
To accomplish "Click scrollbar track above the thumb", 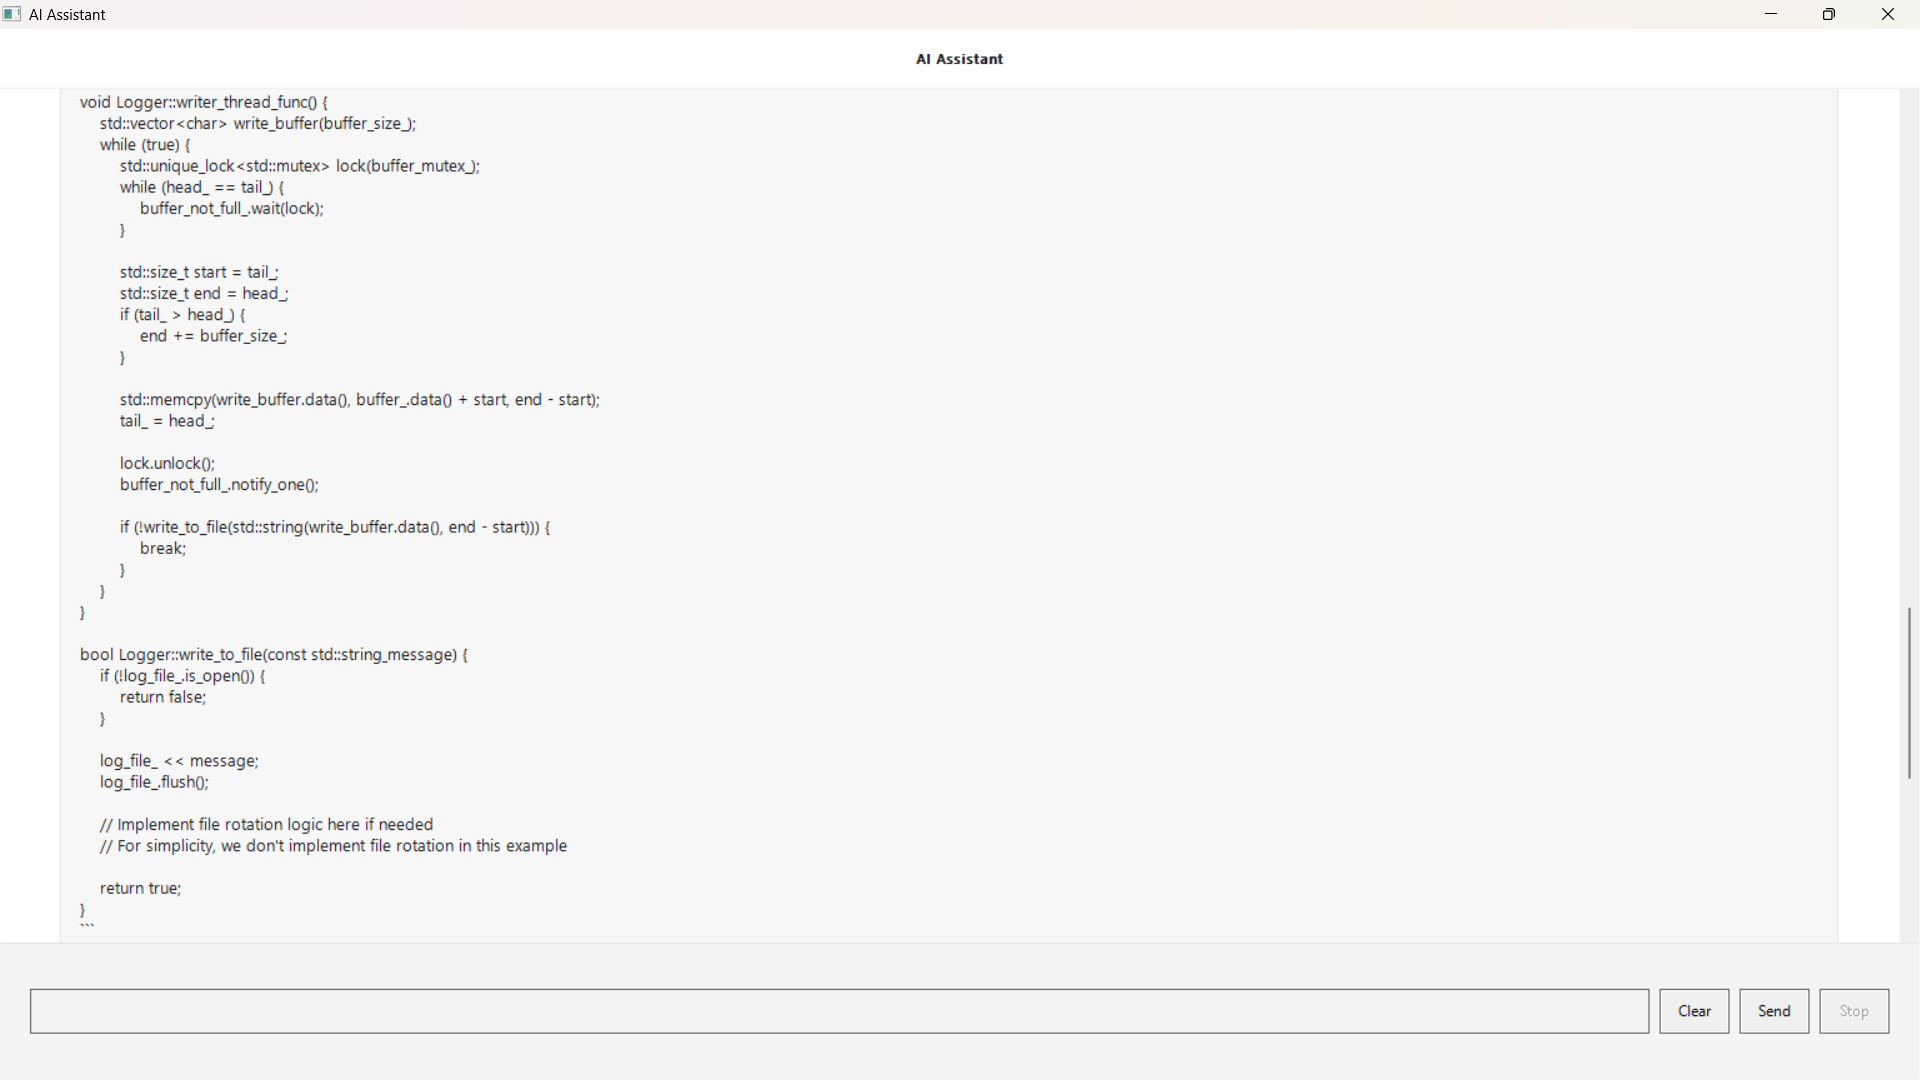I will pos(1909,350).
